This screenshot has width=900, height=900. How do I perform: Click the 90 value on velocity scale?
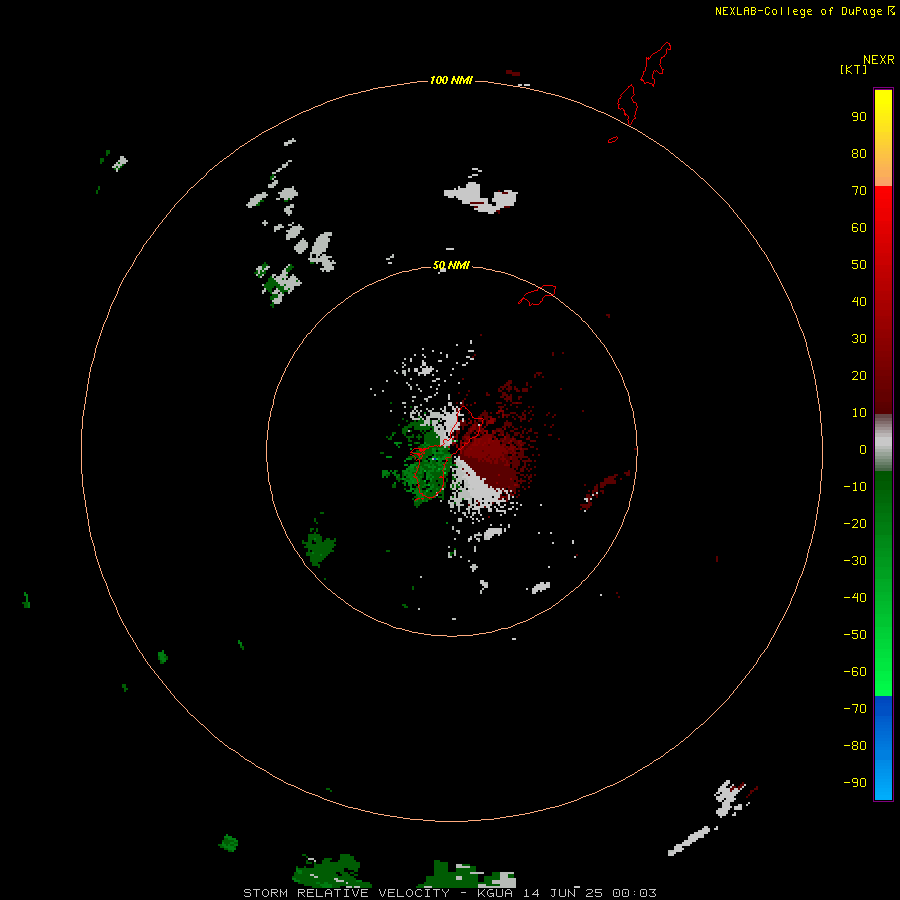[859, 117]
